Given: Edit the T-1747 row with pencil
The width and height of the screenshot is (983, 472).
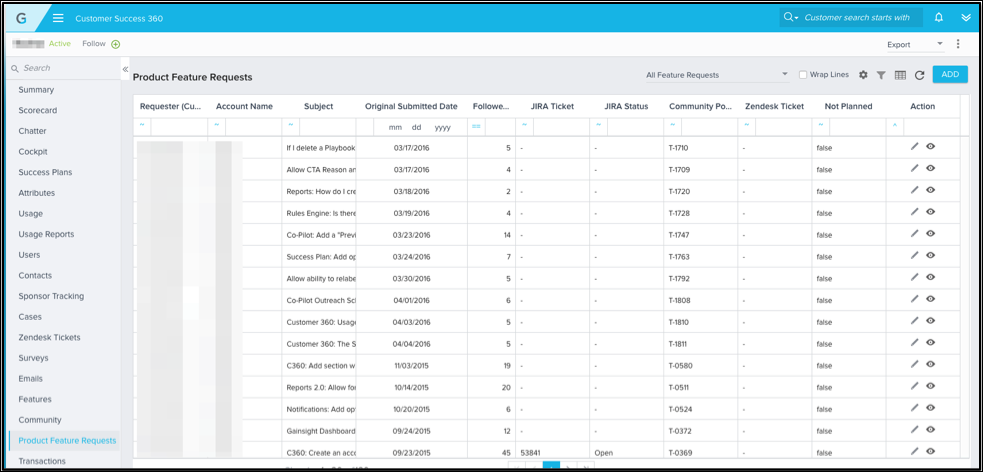Looking at the screenshot, I should [914, 233].
